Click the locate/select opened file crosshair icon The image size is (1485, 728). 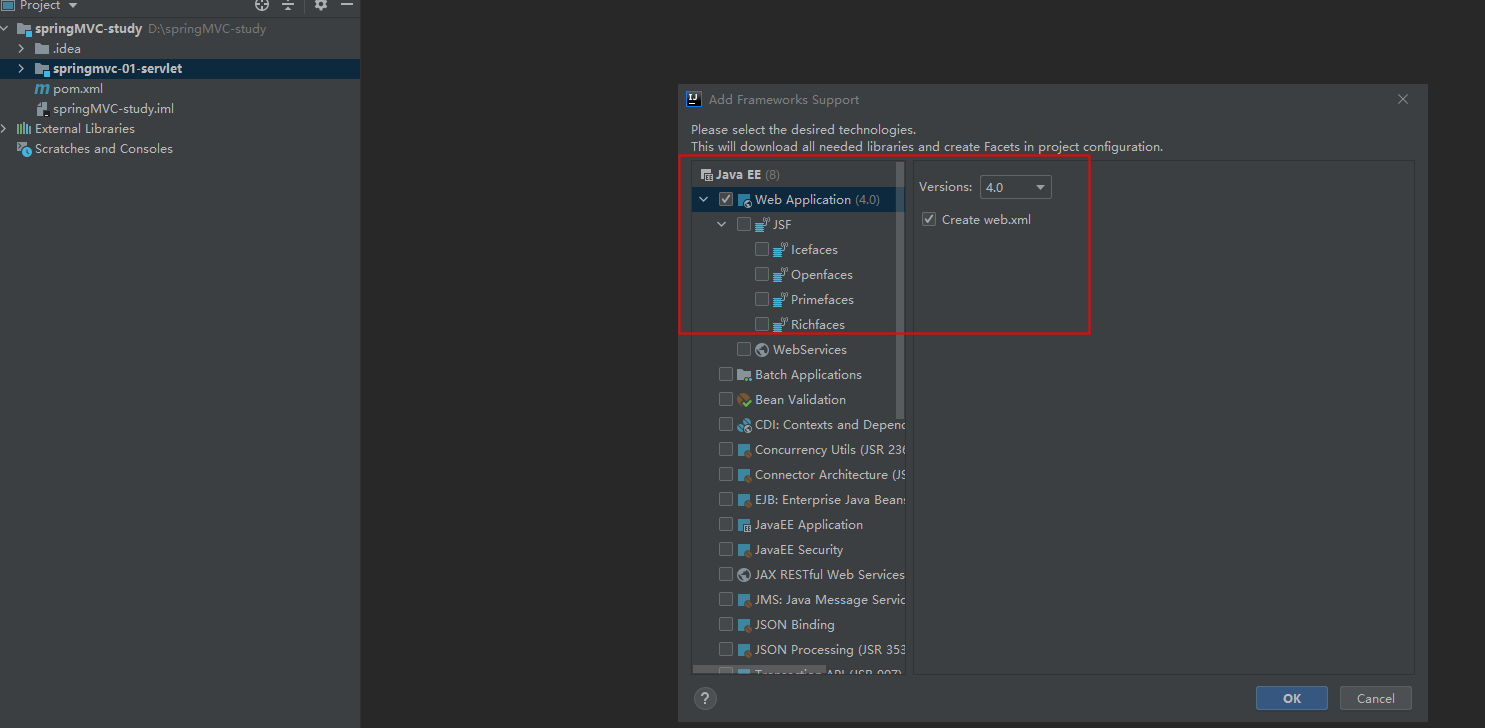coord(262,5)
